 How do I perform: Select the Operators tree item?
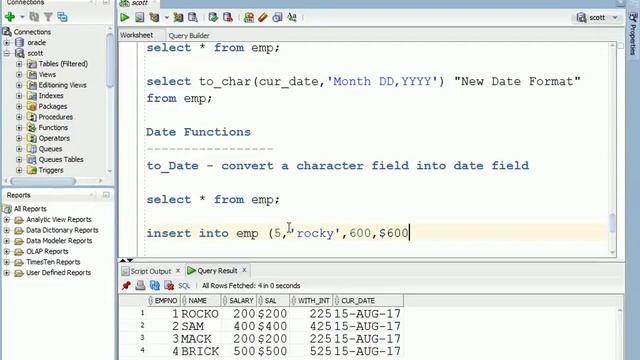tap(54, 138)
